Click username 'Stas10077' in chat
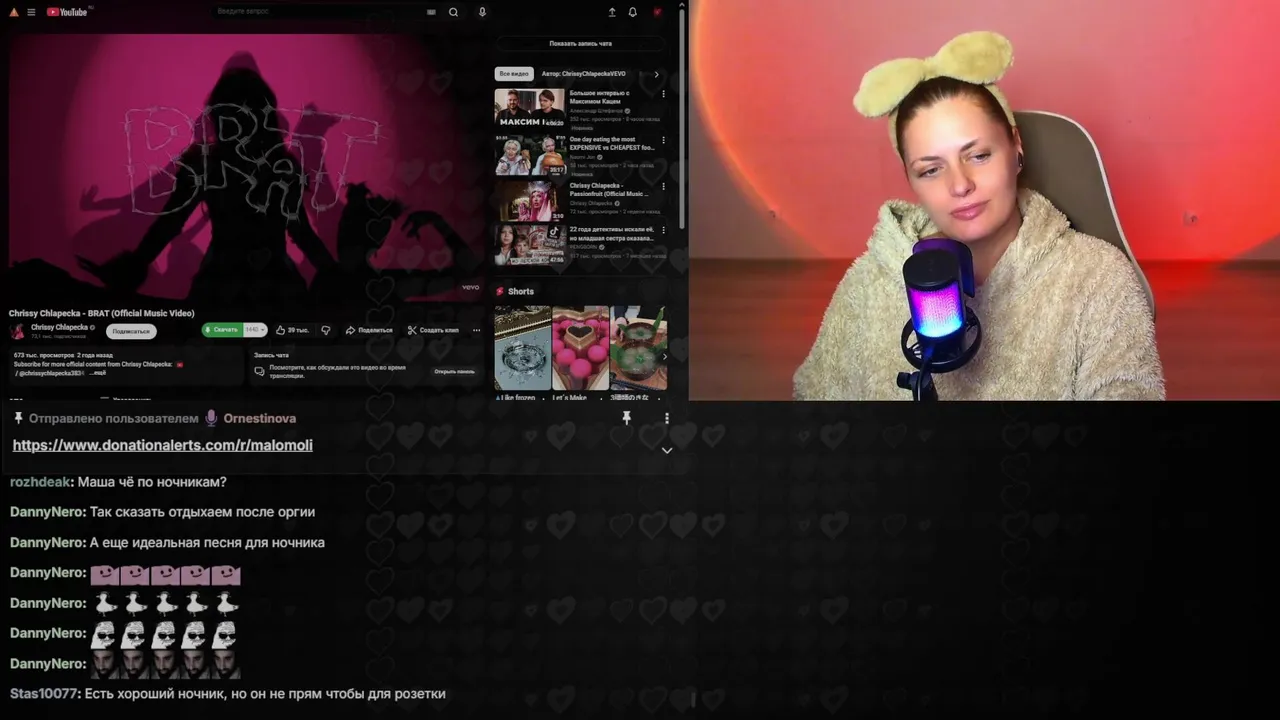This screenshot has height=720, width=1280. tap(43, 693)
